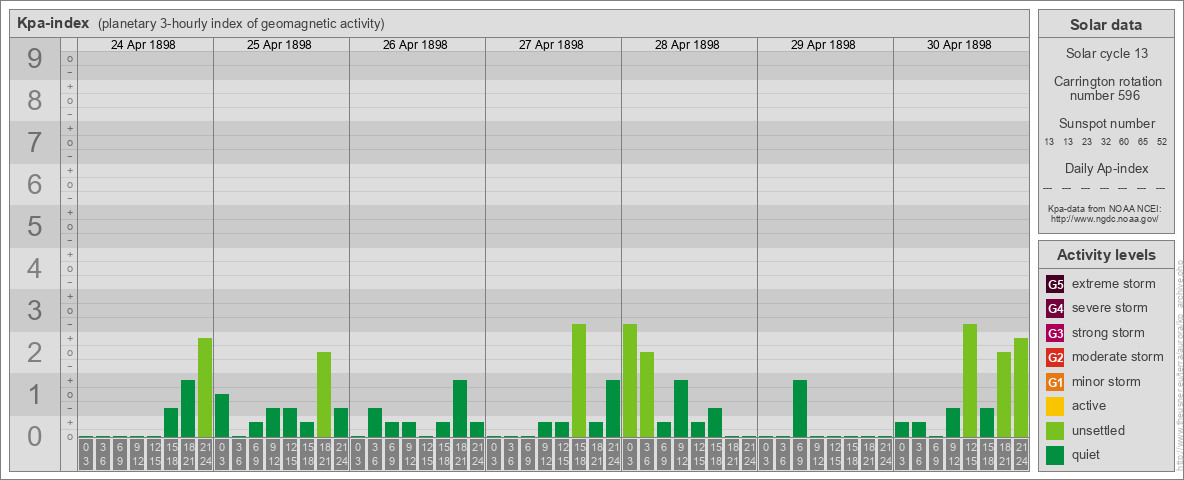Viewport: 1184px width, 480px height.
Task: Click the 'Kpa-index' chart title
Action: [54, 23]
